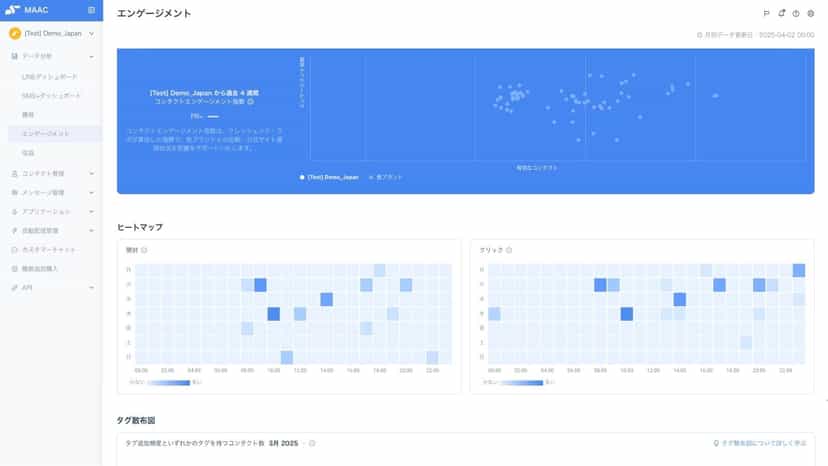Click the dark cell near 10:00 in opens heatmap fourth row
Viewport: 828px width, 466px height.
[x=274, y=314]
